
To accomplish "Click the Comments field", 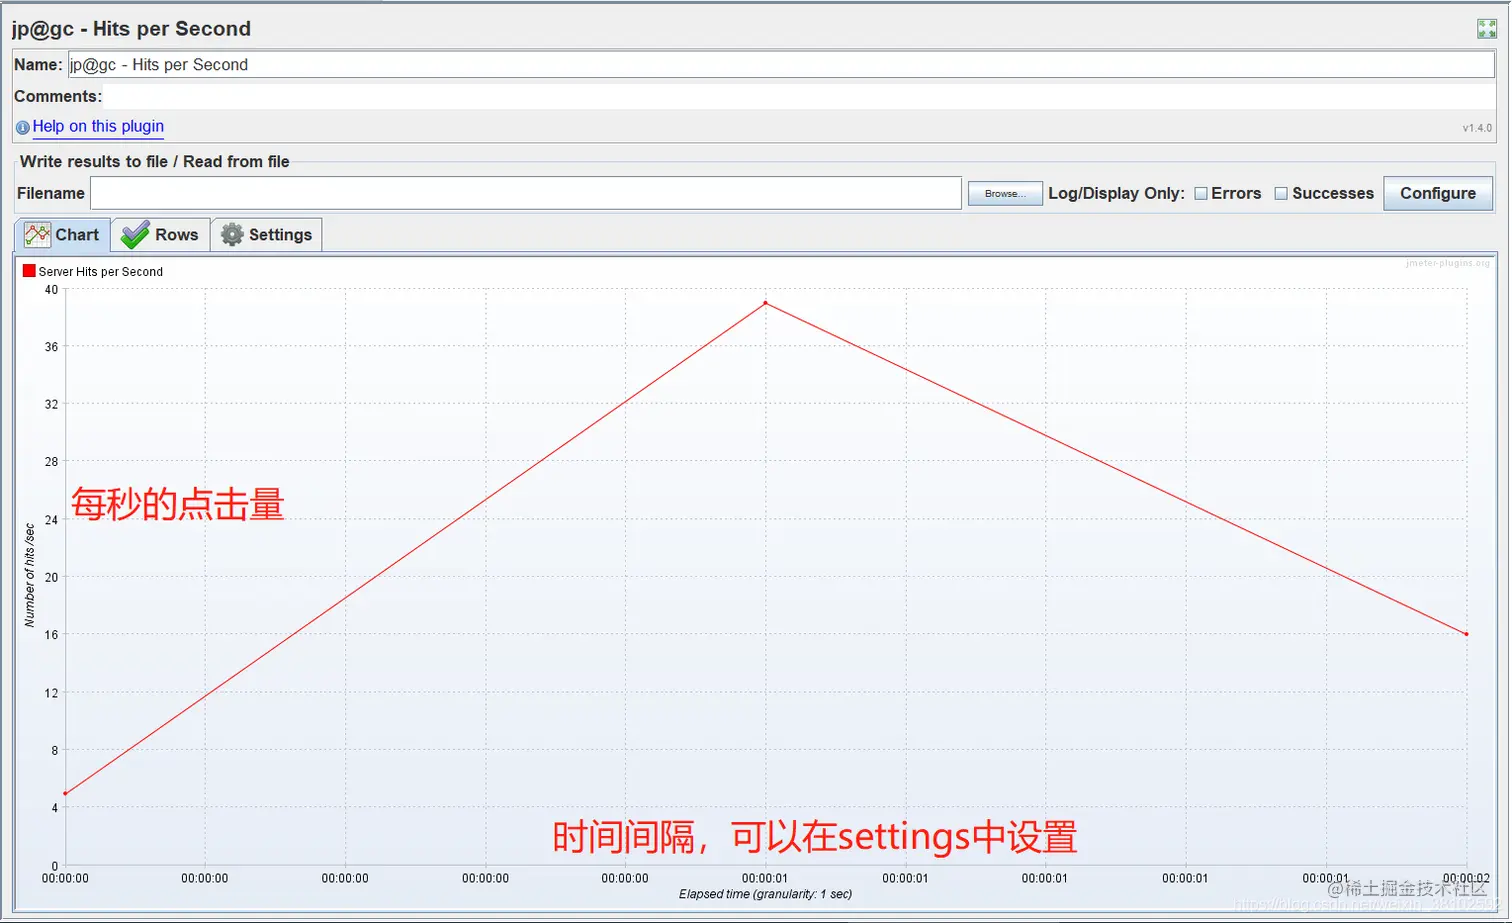I will (800, 97).
